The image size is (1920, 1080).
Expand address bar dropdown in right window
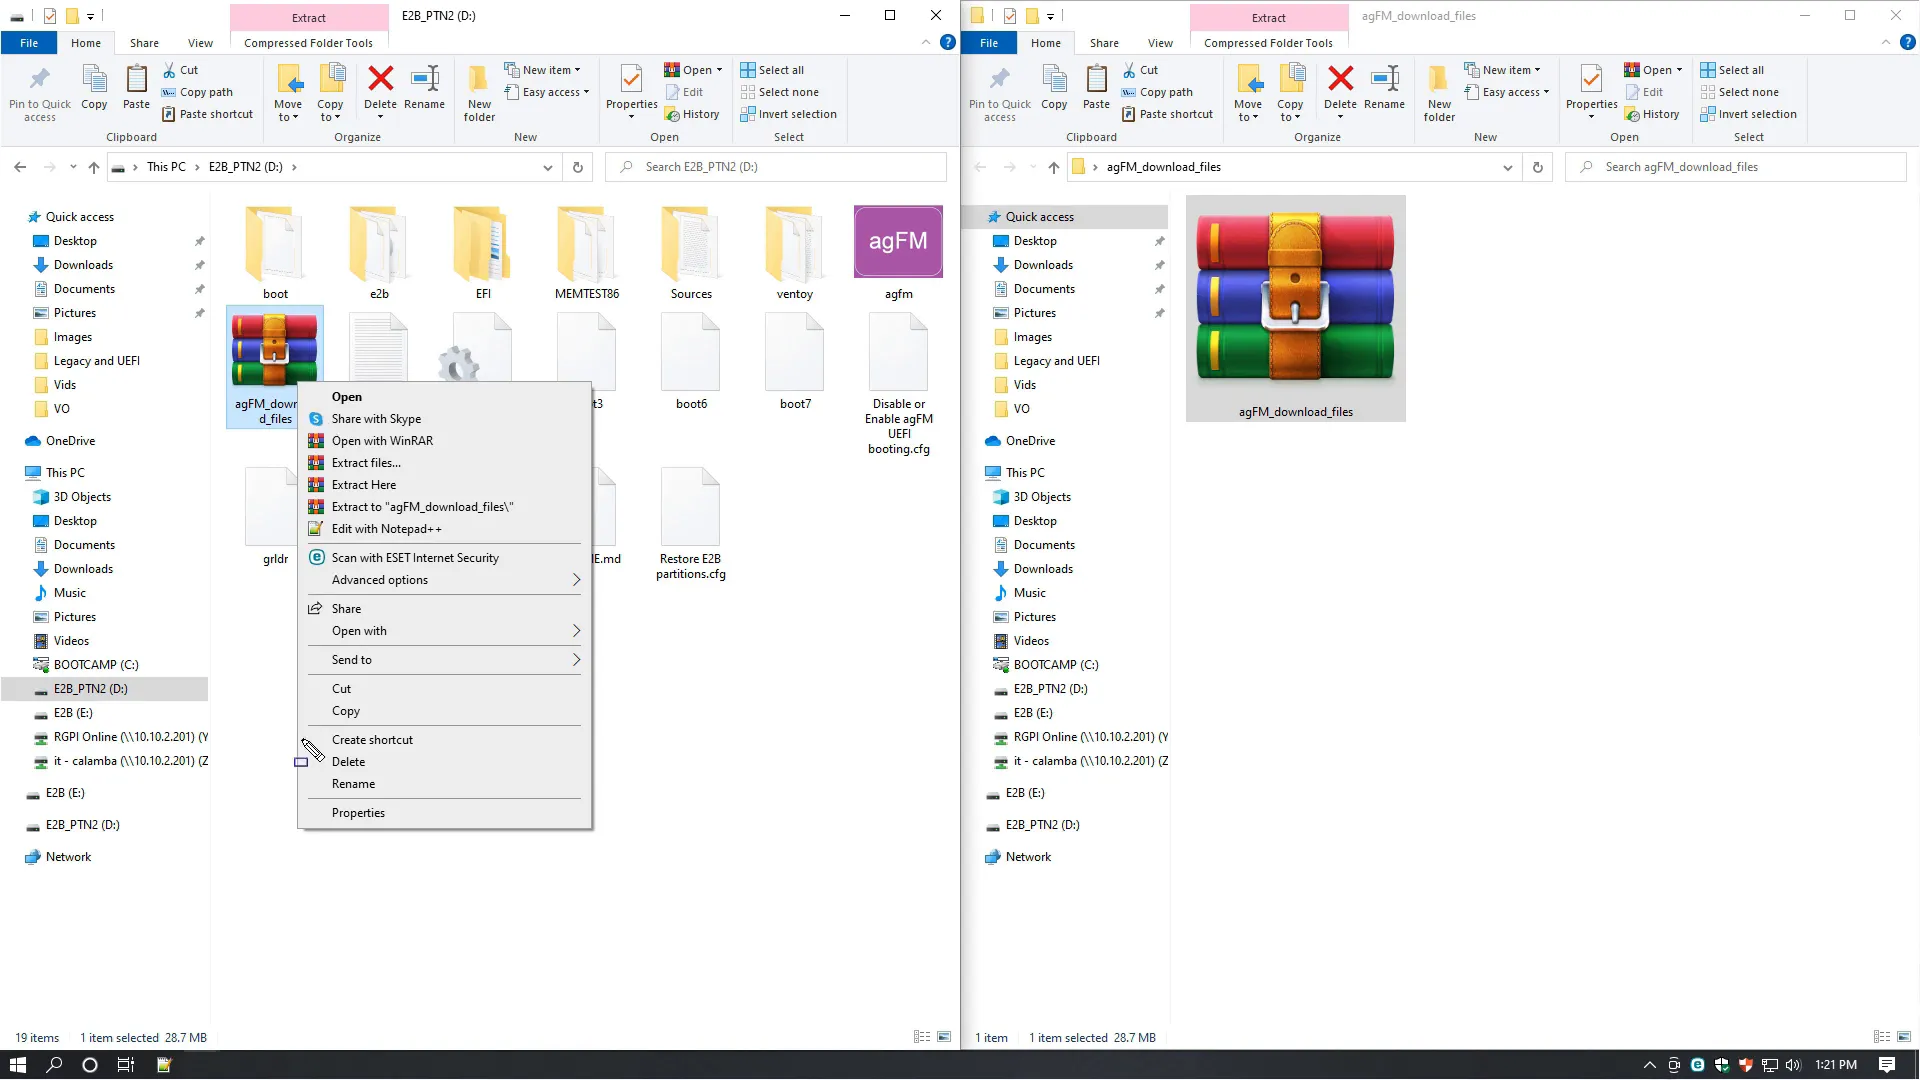(1507, 167)
